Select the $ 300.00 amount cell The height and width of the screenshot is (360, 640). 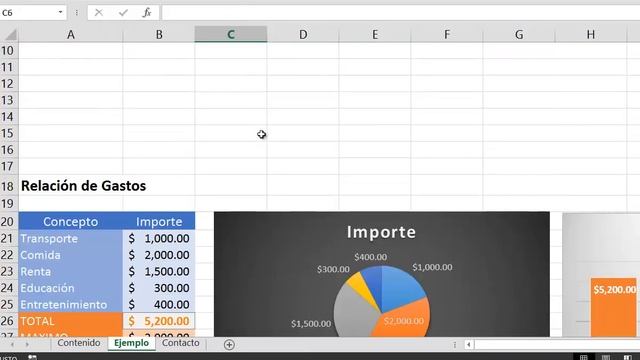tap(159, 288)
